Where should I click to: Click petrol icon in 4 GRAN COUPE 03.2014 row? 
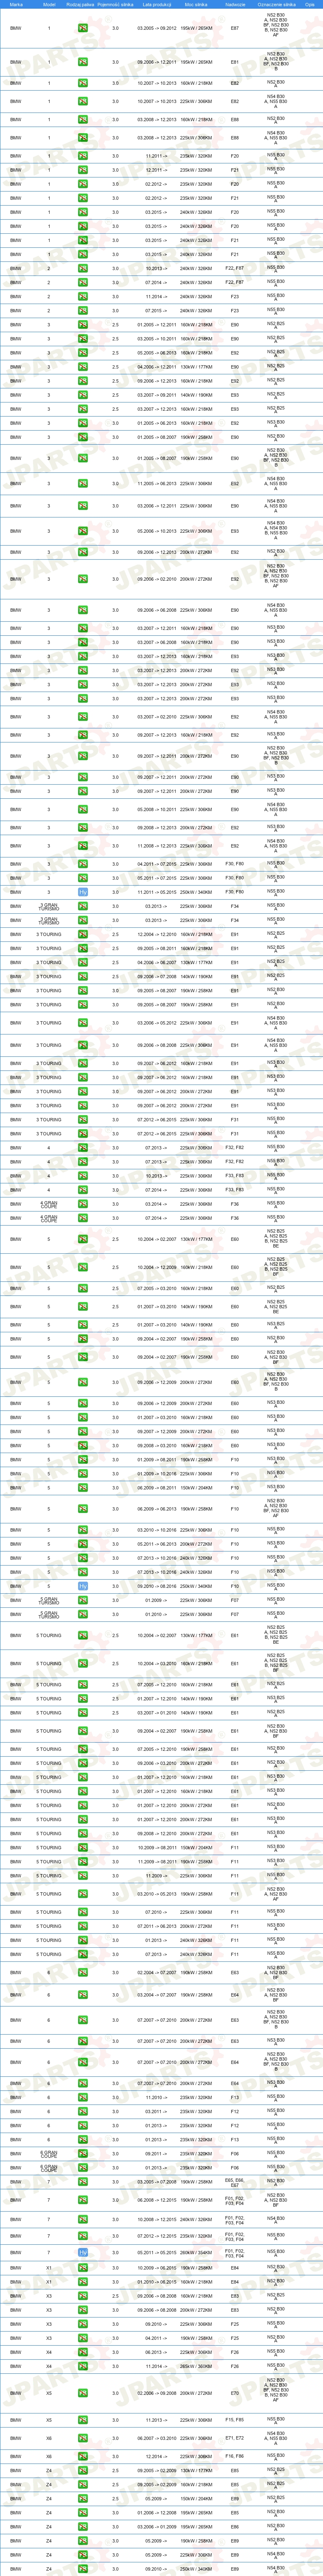tap(83, 1204)
